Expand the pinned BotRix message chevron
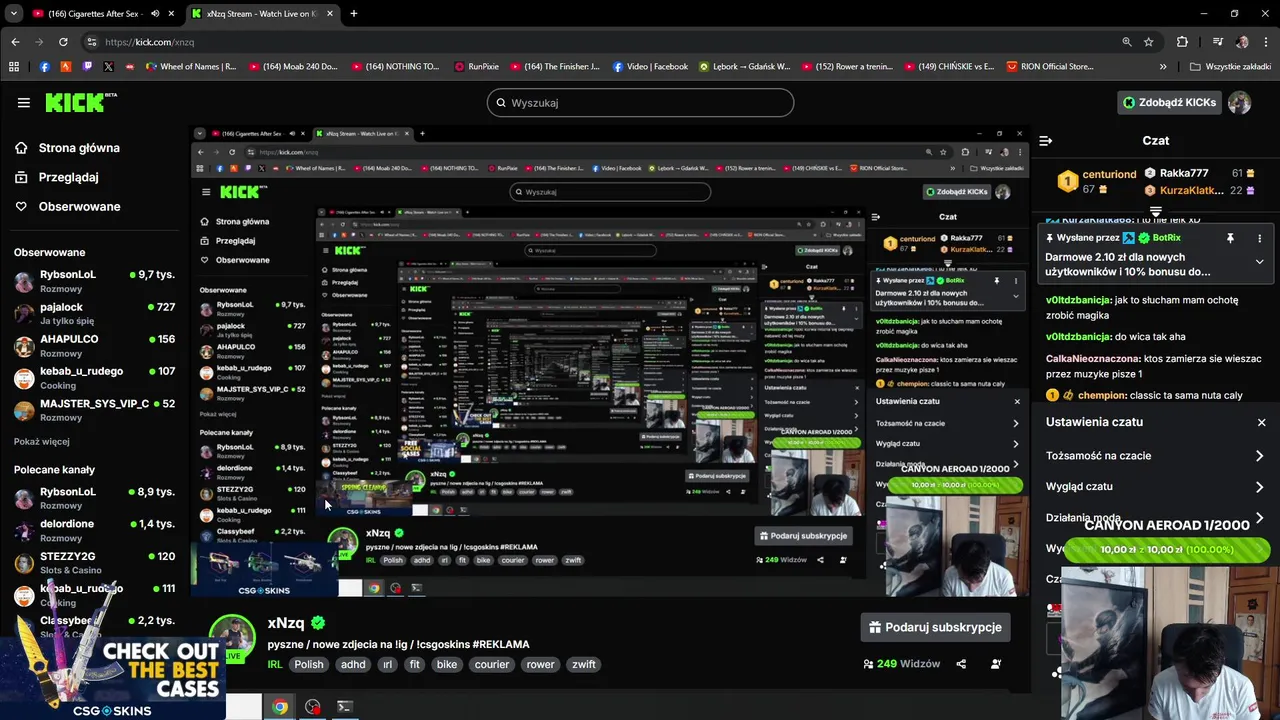1280x720 pixels. coord(1259,262)
